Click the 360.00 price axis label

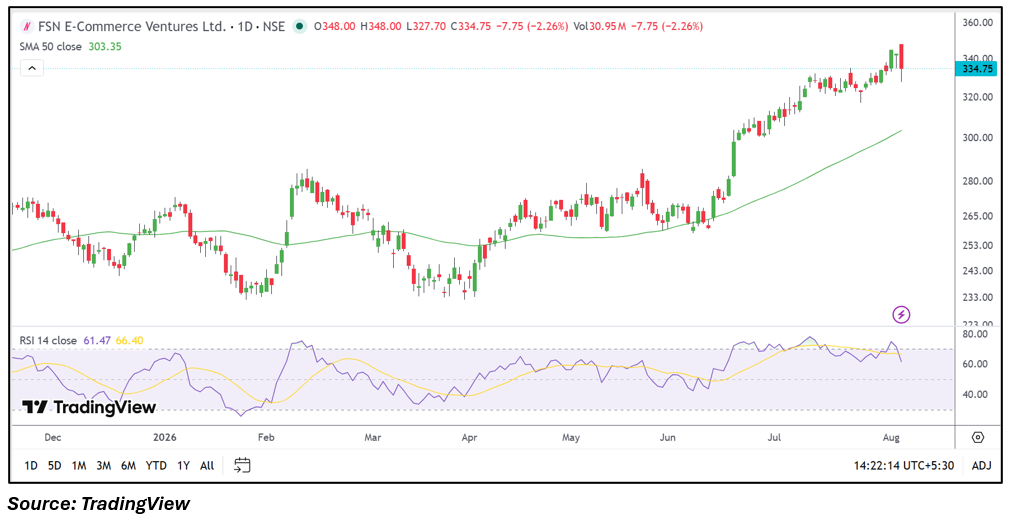(978, 23)
